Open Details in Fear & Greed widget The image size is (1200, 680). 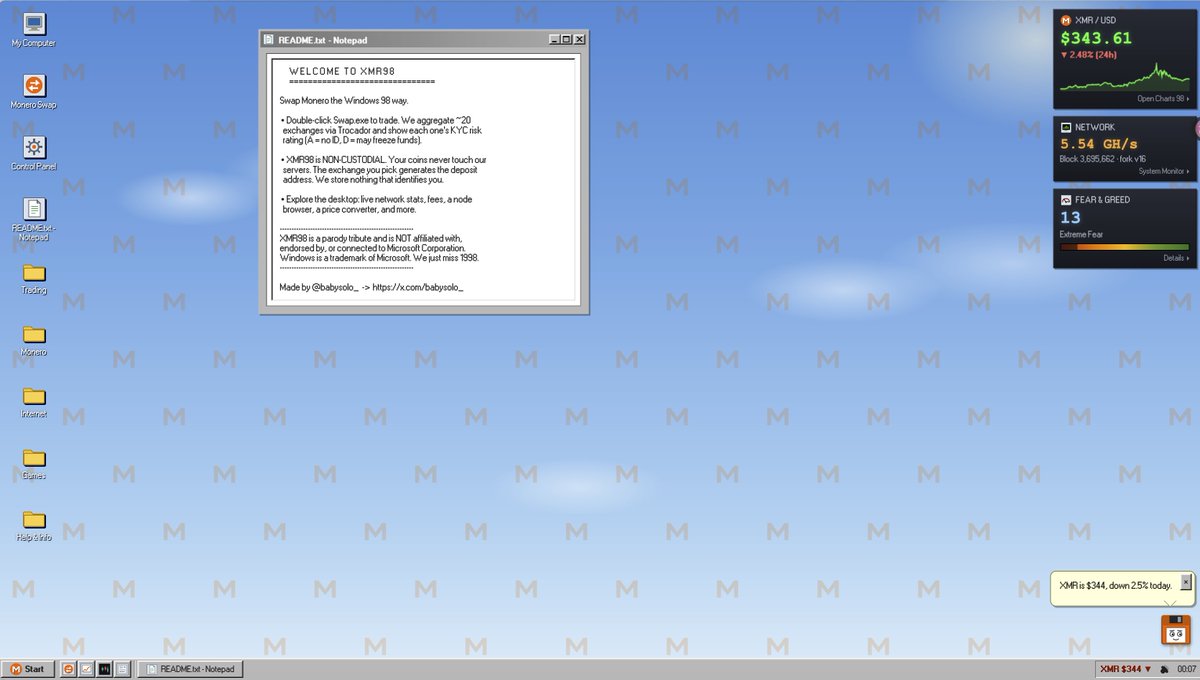click(1177, 258)
